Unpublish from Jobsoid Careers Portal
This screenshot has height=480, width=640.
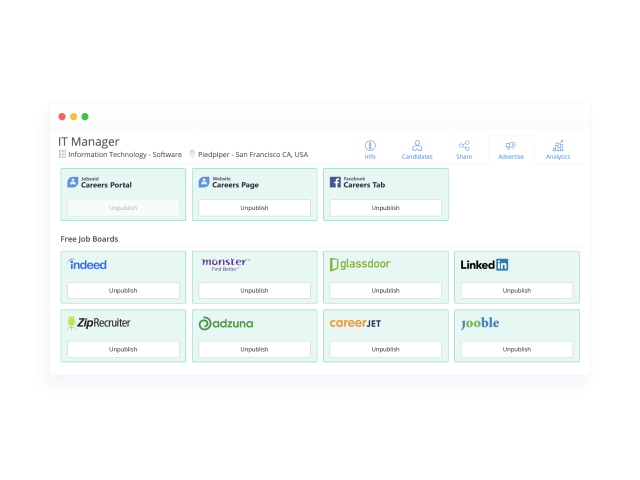point(123,208)
